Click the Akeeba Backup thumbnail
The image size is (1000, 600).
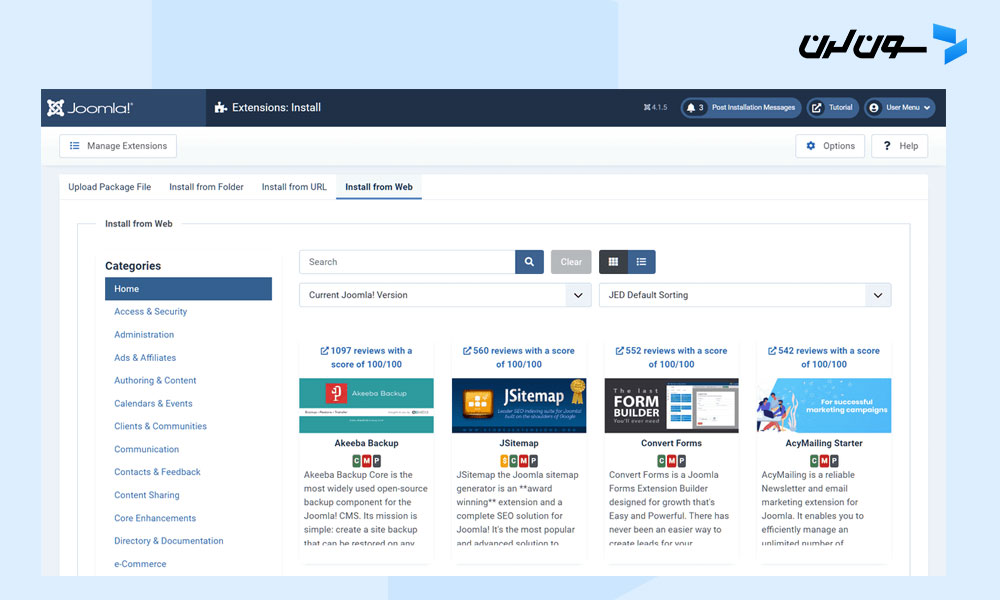pos(366,406)
